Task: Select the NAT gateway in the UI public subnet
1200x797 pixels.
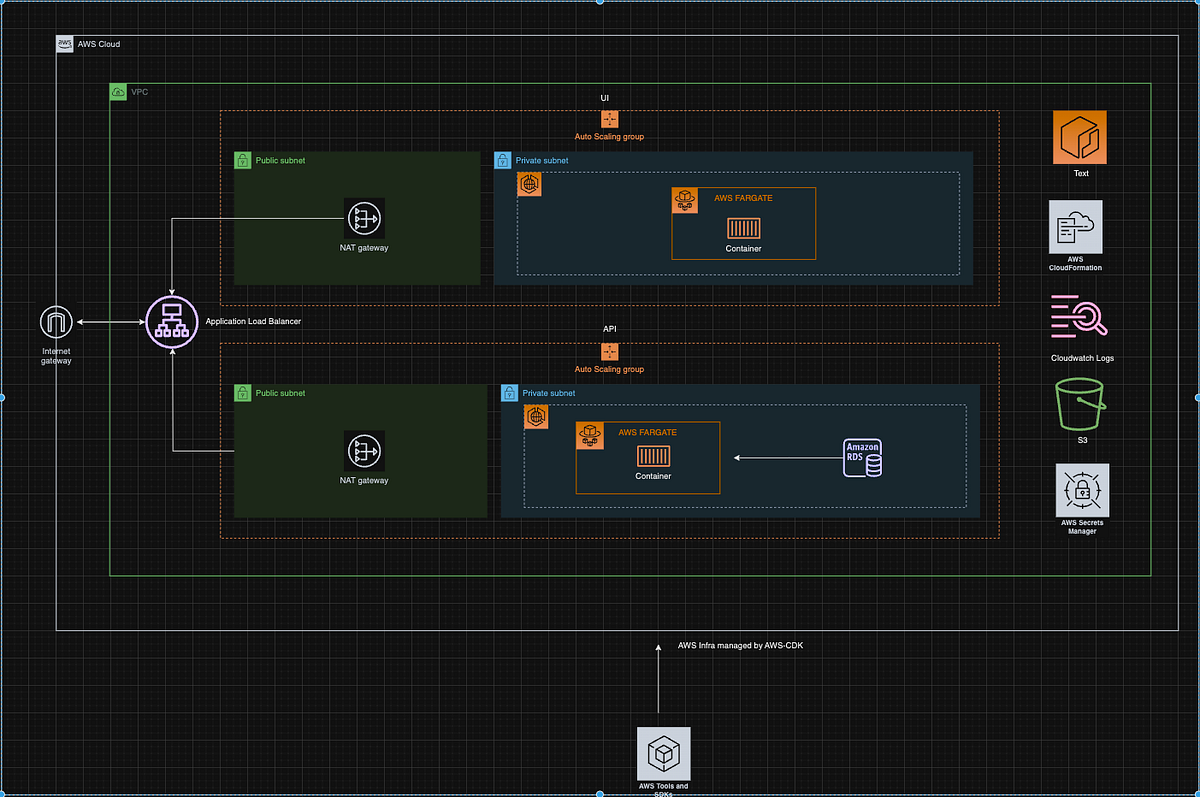Action: pos(364,219)
